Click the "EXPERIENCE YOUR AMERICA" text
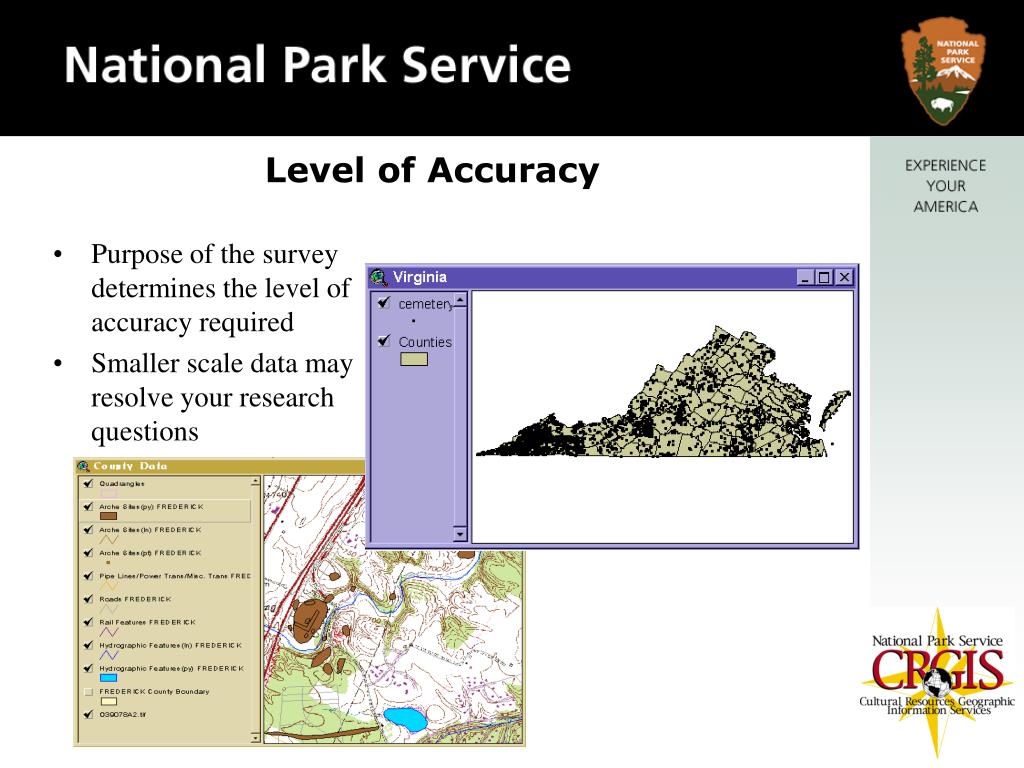Screen dimensions: 1024x768 click(946, 186)
